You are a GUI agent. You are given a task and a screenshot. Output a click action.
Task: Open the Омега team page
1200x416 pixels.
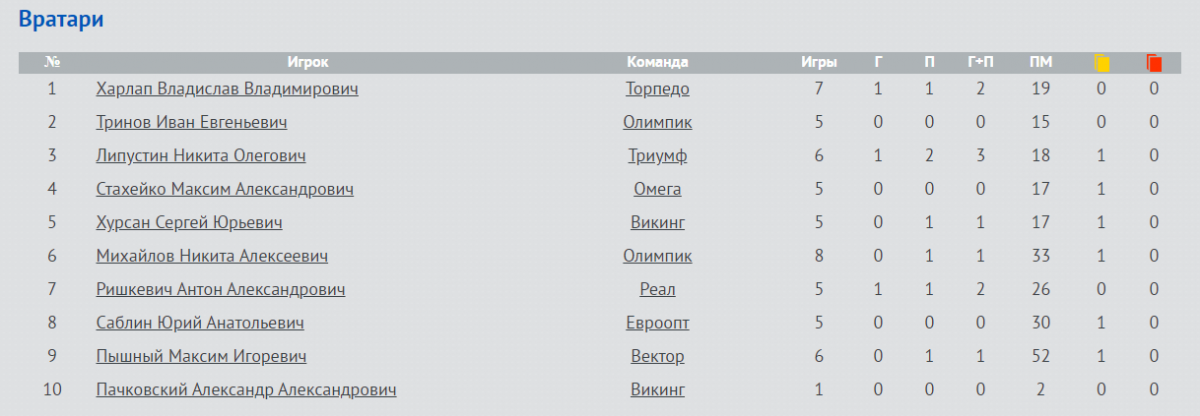(657, 189)
